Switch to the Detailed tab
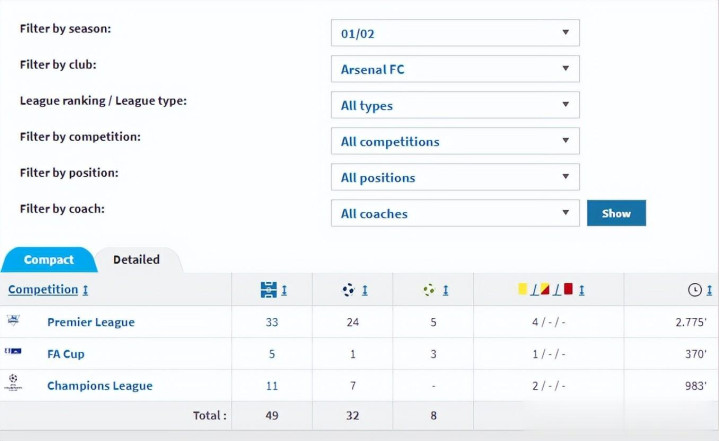The width and height of the screenshot is (719, 441). pos(136,259)
